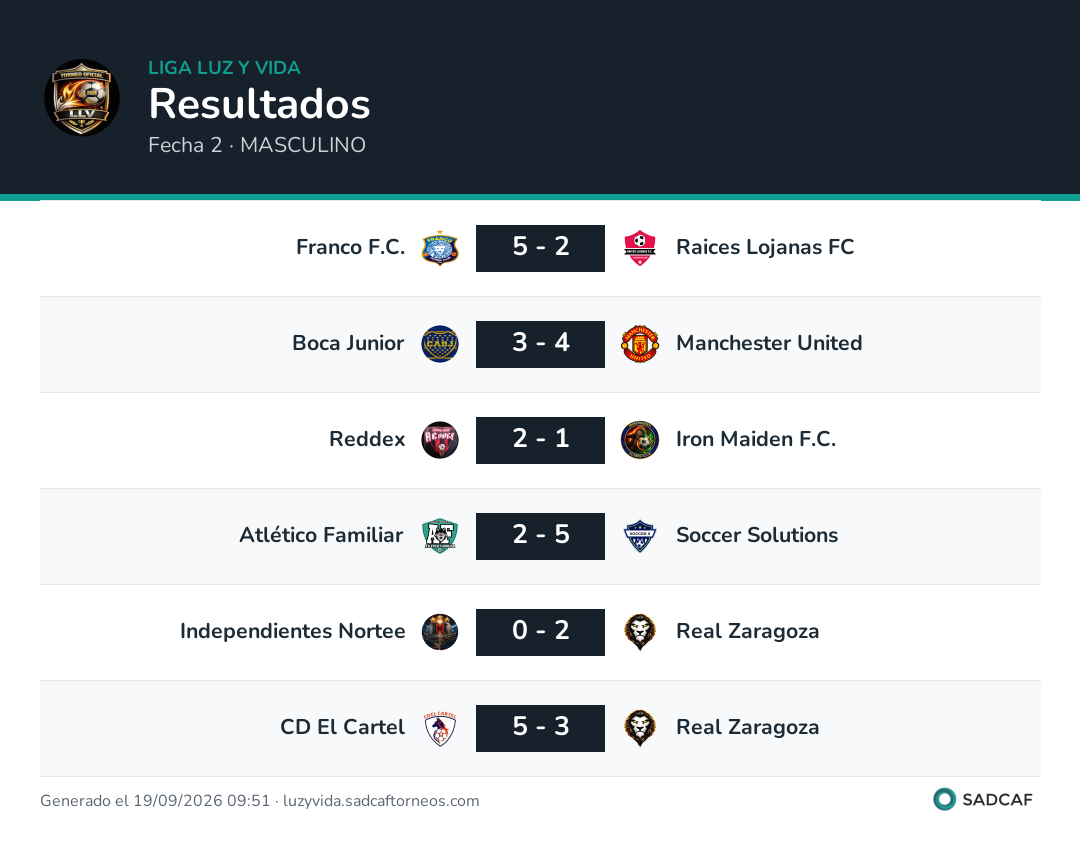Click the CD El Cartel crest
Screen dimensions: 1080x852
coord(440,728)
